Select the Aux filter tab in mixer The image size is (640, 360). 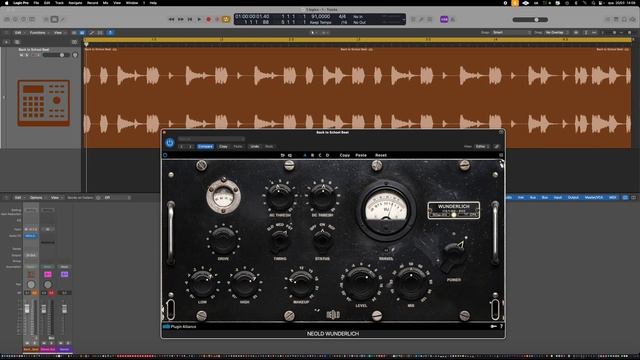pos(533,198)
